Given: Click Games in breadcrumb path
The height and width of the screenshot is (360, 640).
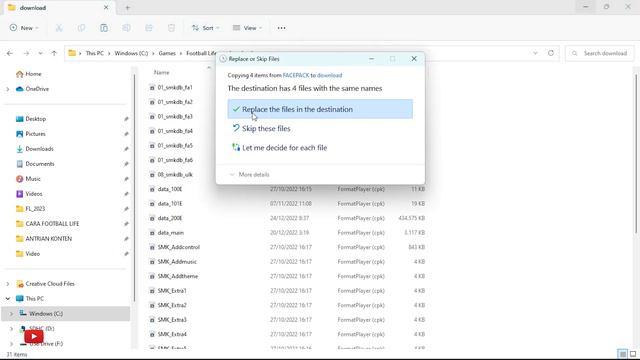Looking at the screenshot, I should pos(167,53).
